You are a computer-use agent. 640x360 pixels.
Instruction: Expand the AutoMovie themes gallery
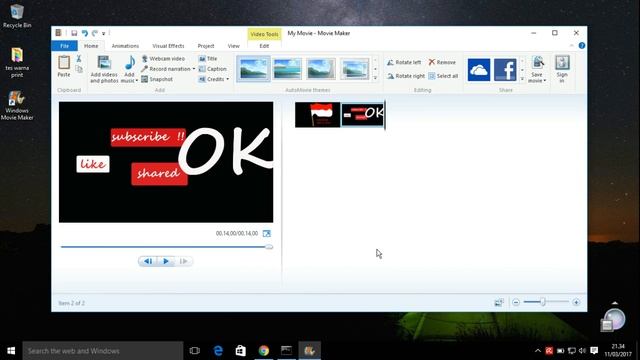click(x=375, y=78)
